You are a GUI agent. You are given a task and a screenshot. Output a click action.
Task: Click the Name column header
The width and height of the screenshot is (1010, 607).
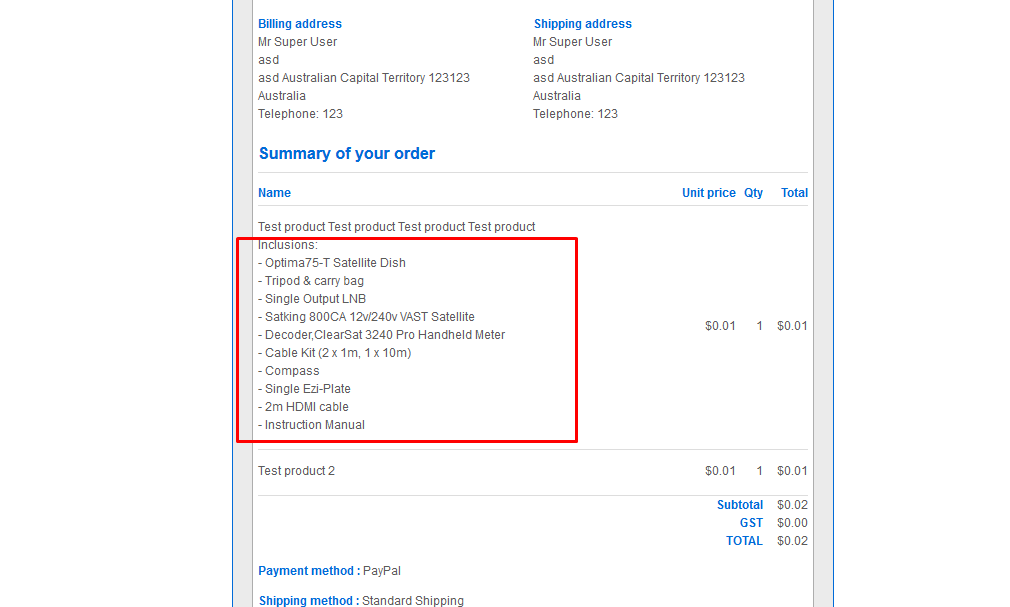coord(274,193)
